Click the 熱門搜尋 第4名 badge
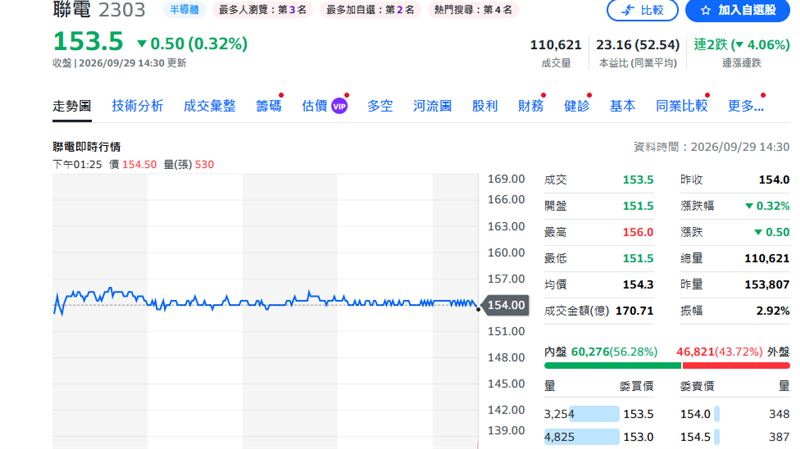Viewport: 800px width, 449px height. pos(473,10)
